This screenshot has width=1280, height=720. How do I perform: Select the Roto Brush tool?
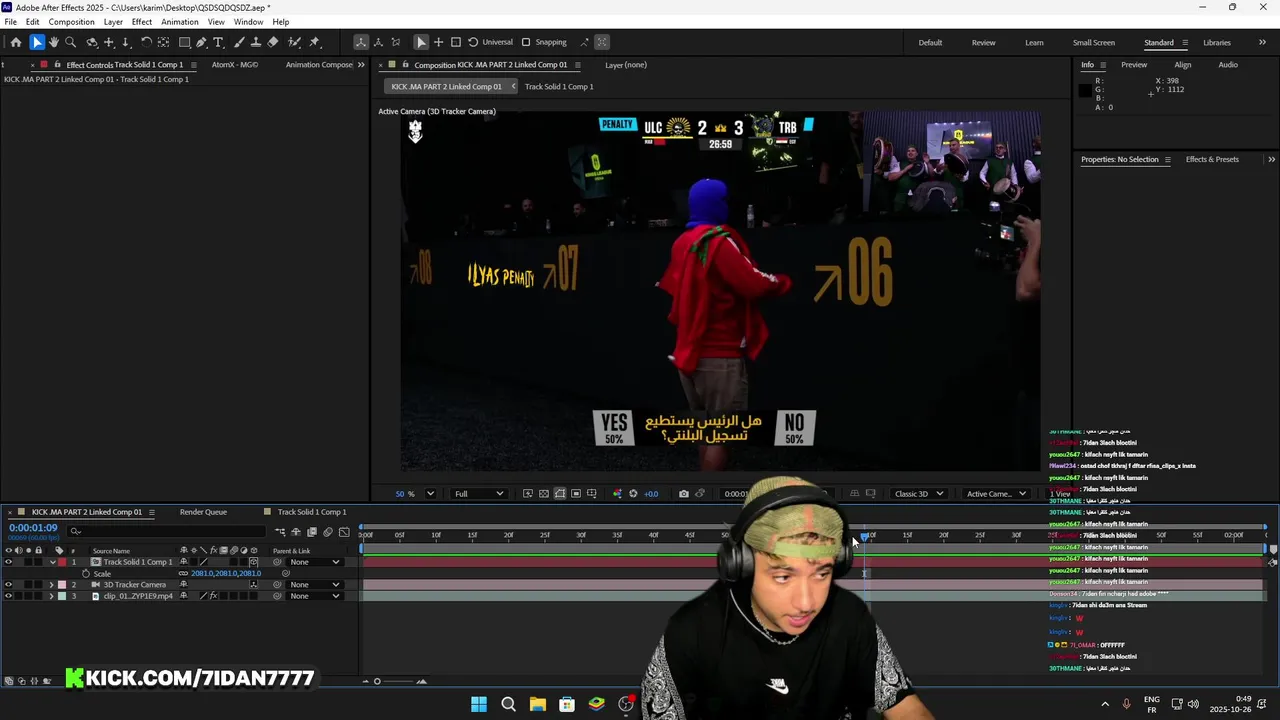point(295,42)
